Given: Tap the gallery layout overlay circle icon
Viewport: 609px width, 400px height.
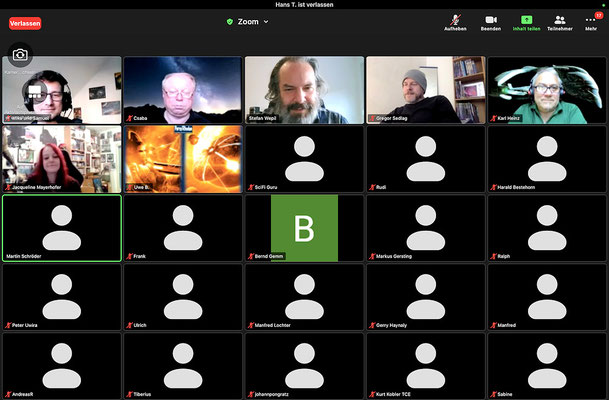Looking at the screenshot, I should point(35,92).
